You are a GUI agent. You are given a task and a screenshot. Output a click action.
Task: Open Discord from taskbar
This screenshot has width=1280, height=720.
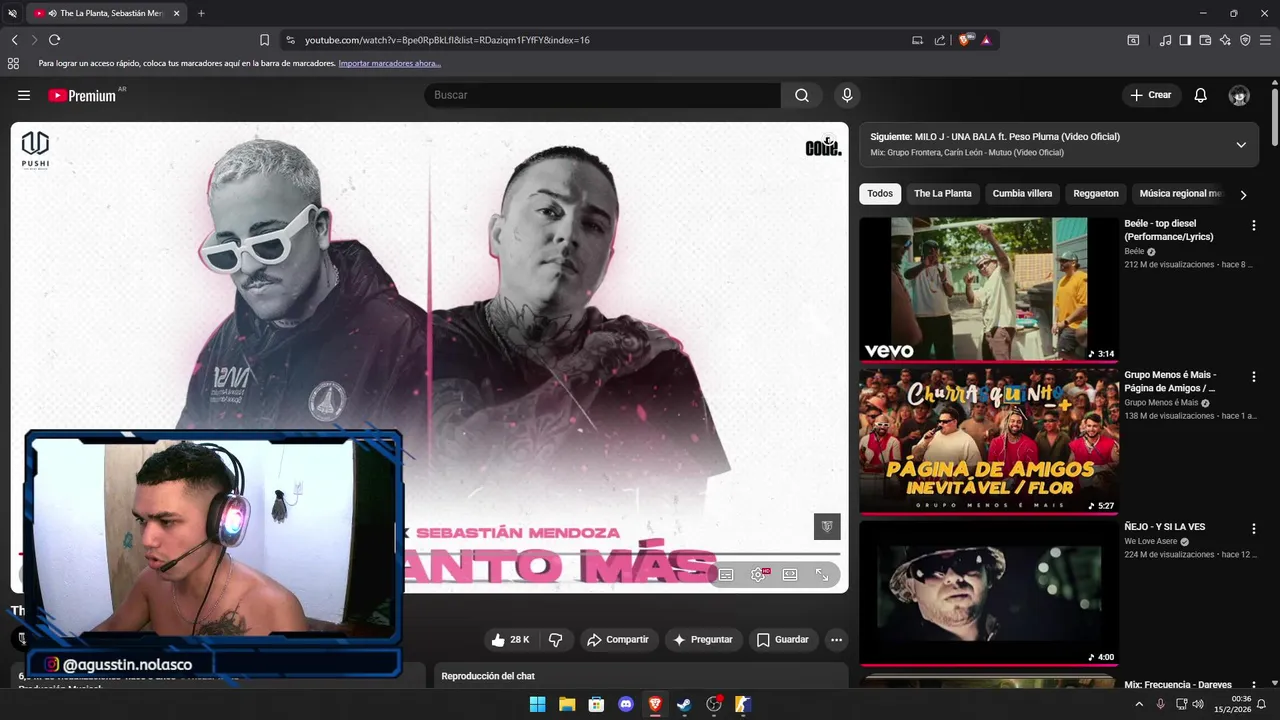coord(626,705)
